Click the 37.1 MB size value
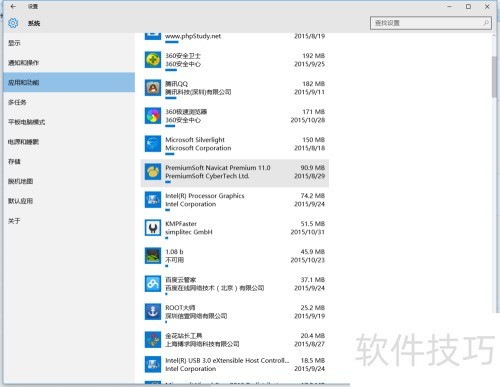Viewport: 500px width, 387px height. click(312, 280)
